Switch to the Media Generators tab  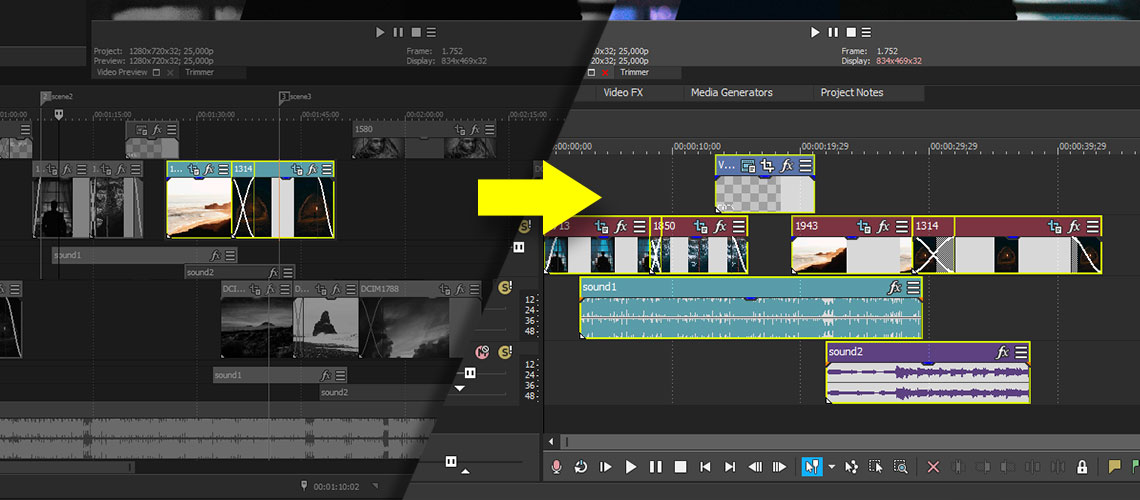pos(731,93)
